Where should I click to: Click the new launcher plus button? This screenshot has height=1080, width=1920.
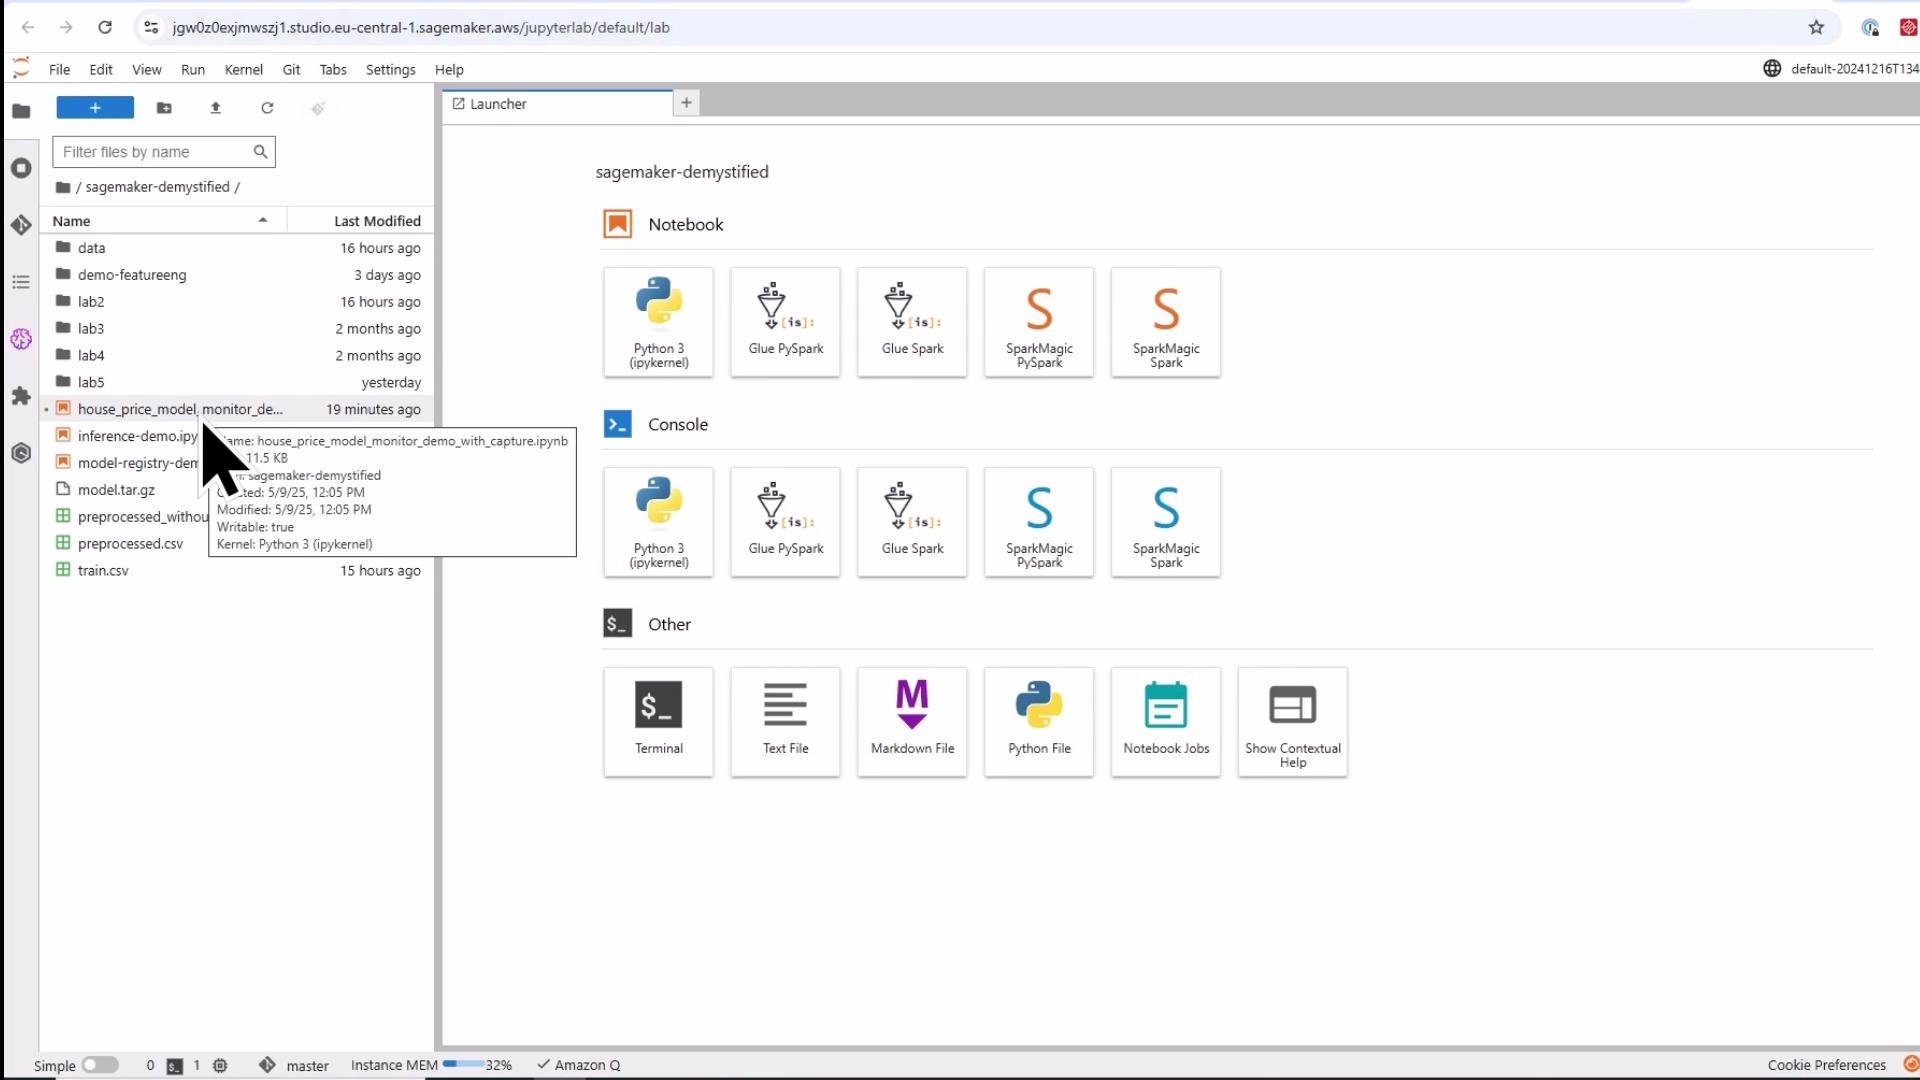click(x=95, y=108)
